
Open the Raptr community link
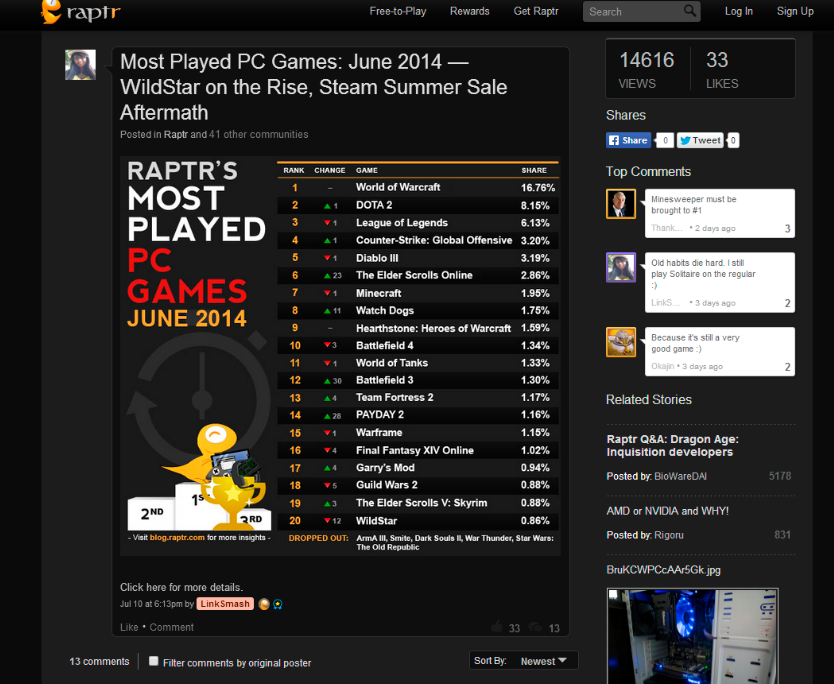click(x=176, y=135)
